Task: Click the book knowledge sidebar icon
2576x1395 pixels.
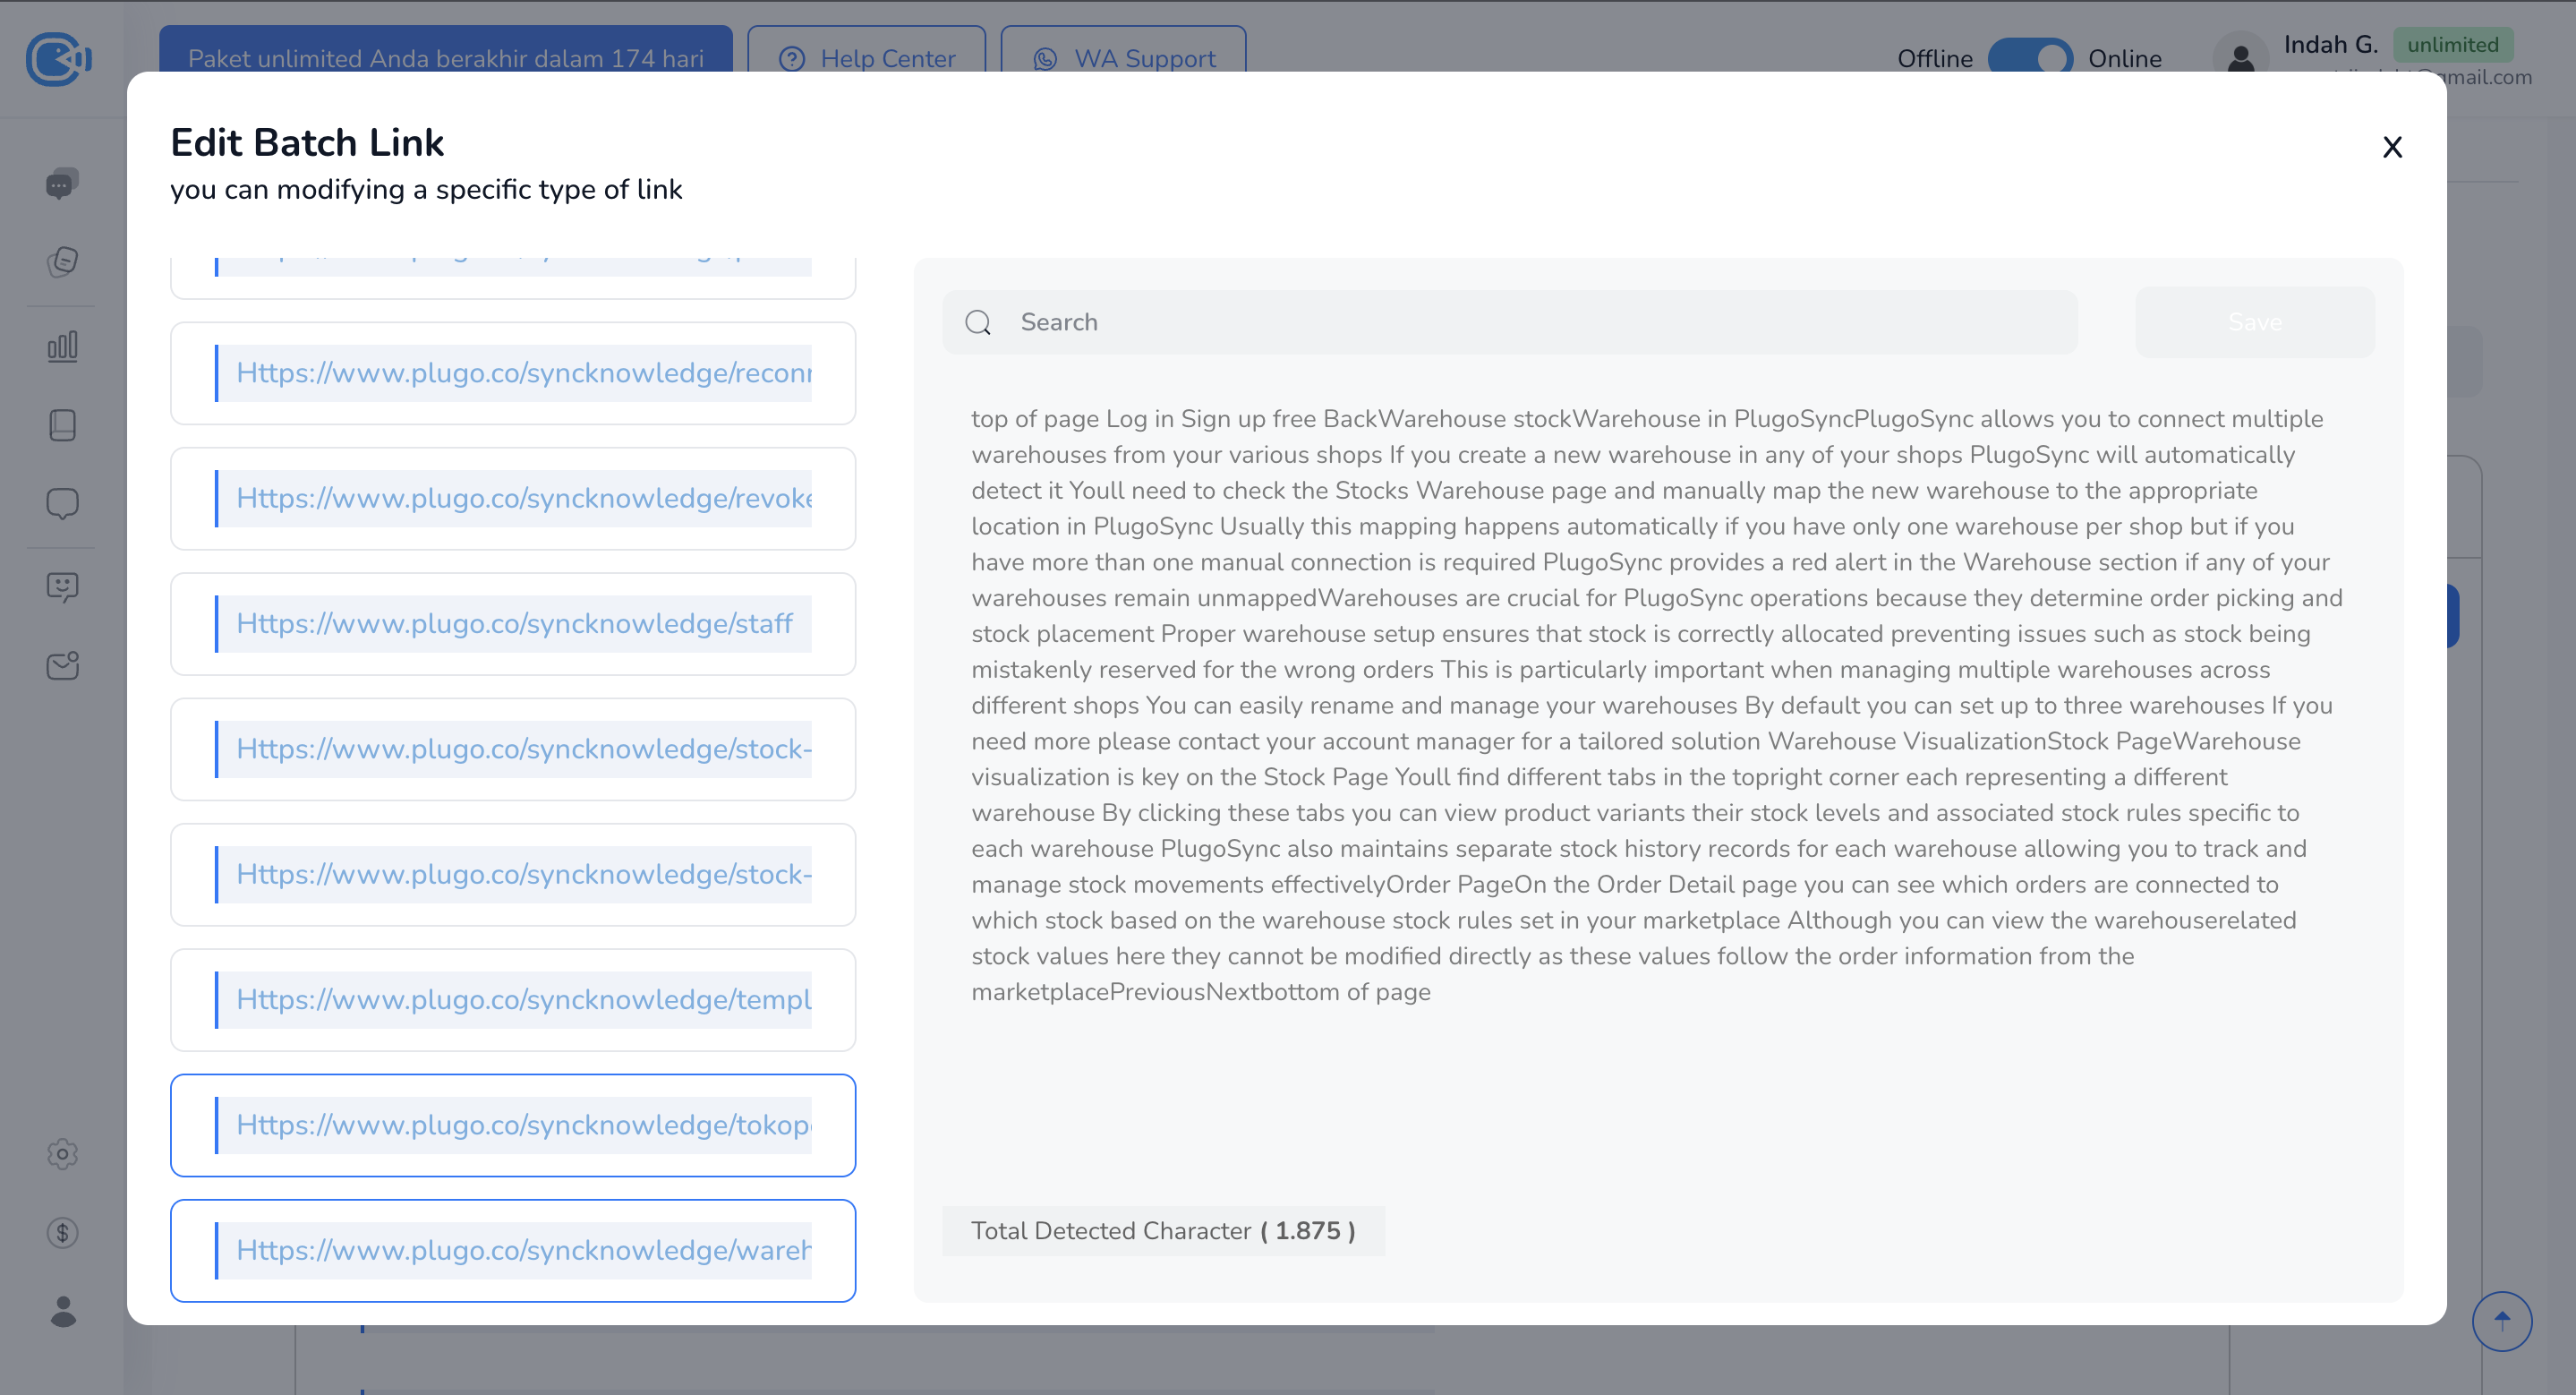Action: pos(62,425)
